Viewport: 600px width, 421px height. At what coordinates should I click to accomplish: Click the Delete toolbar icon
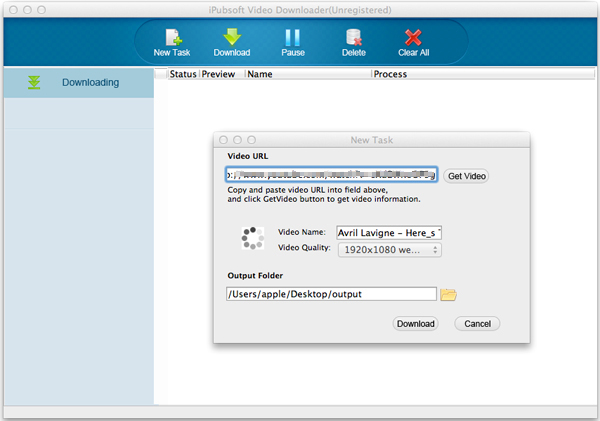click(x=353, y=38)
